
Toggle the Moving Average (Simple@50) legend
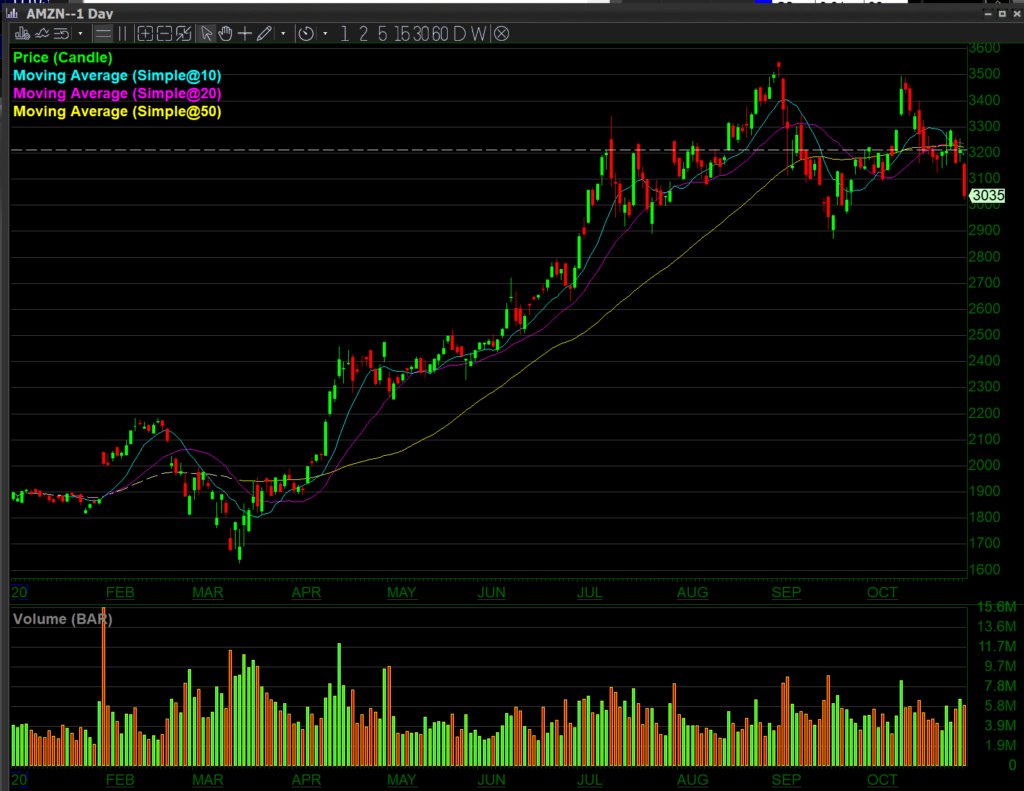(x=117, y=111)
